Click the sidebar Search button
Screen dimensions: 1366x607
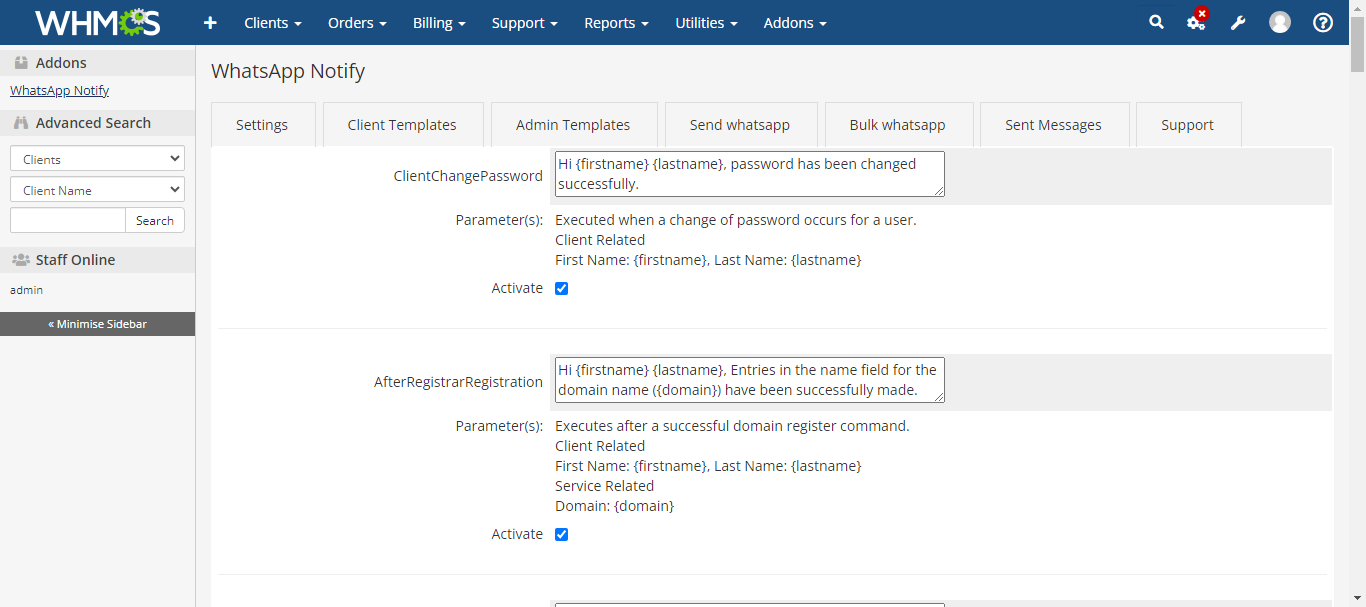[155, 220]
